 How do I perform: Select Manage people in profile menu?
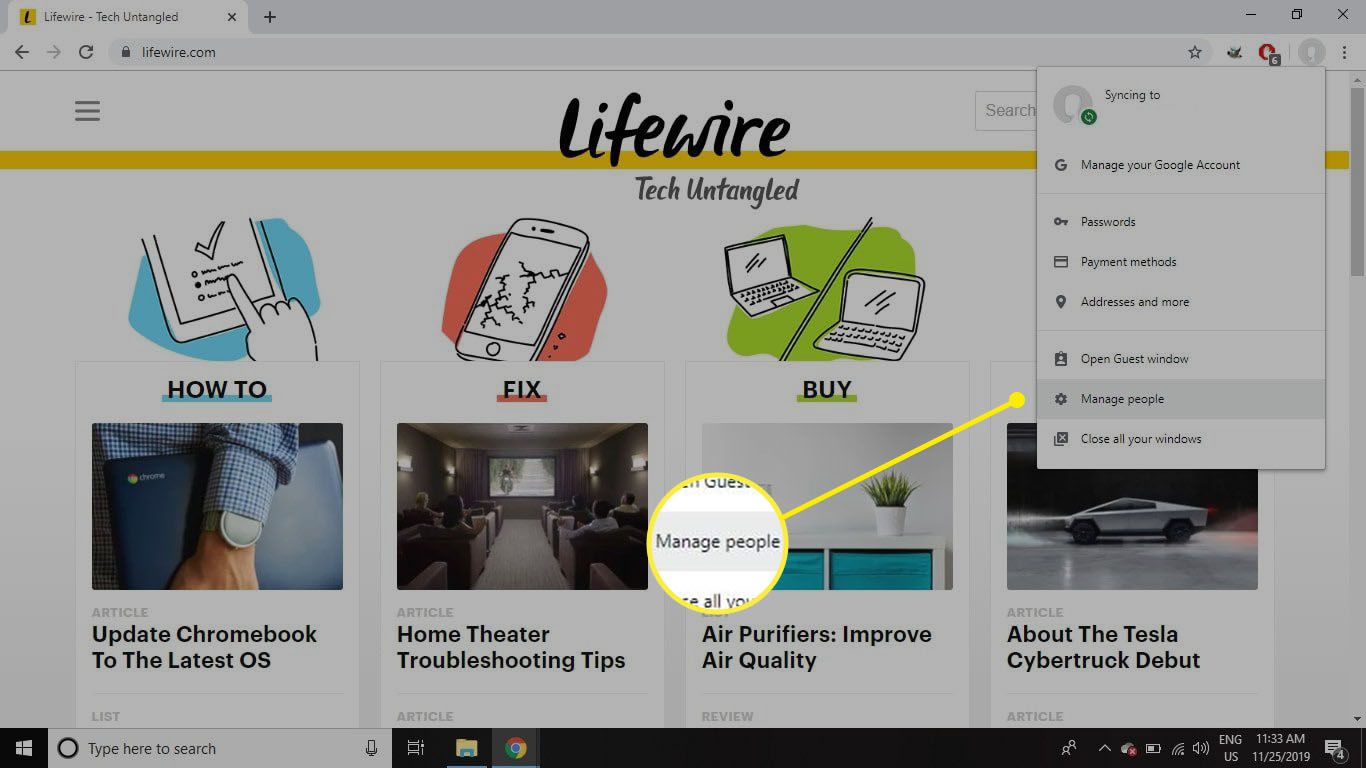(1181, 399)
